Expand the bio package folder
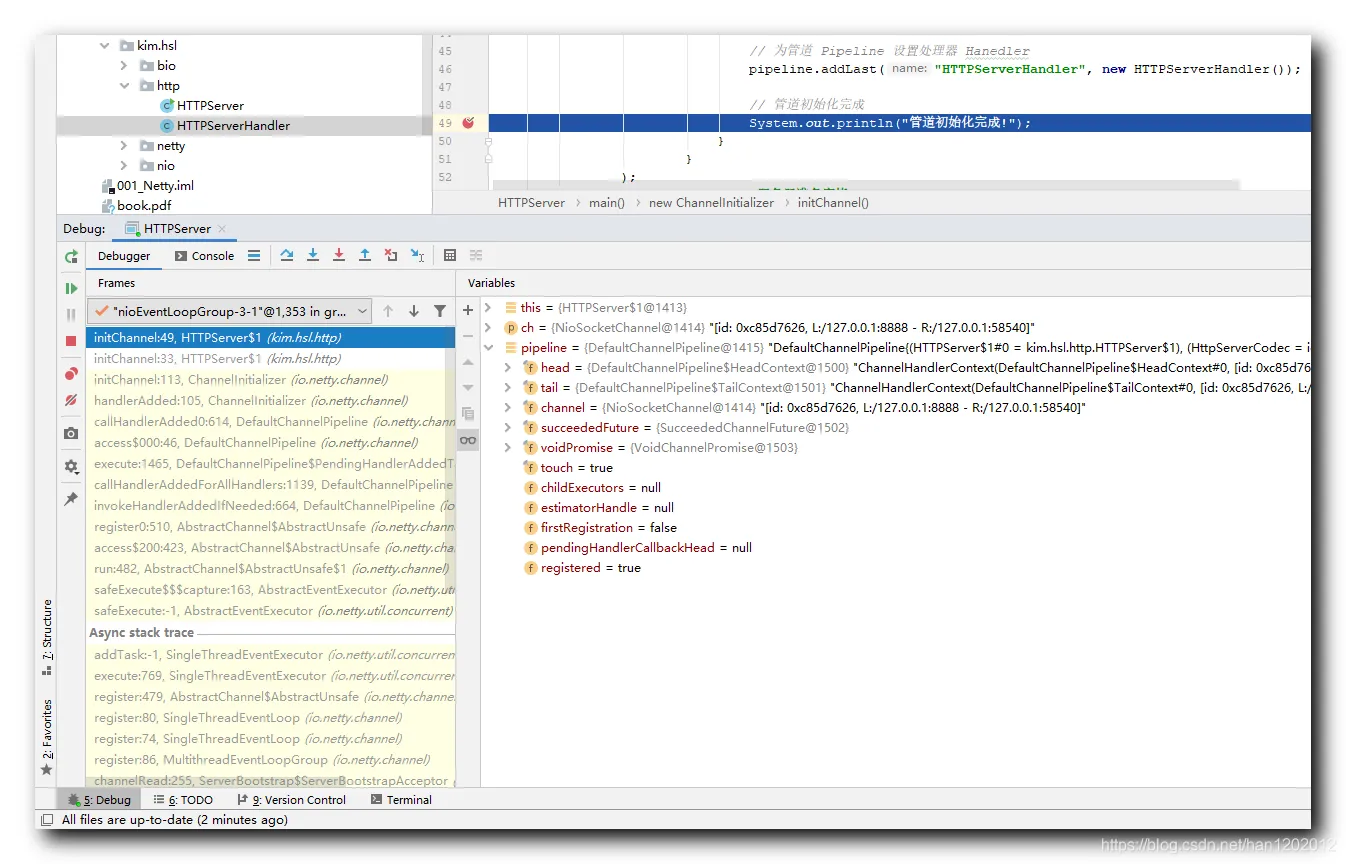Image resolution: width=1346 pixels, height=864 pixels. (x=125, y=66)
